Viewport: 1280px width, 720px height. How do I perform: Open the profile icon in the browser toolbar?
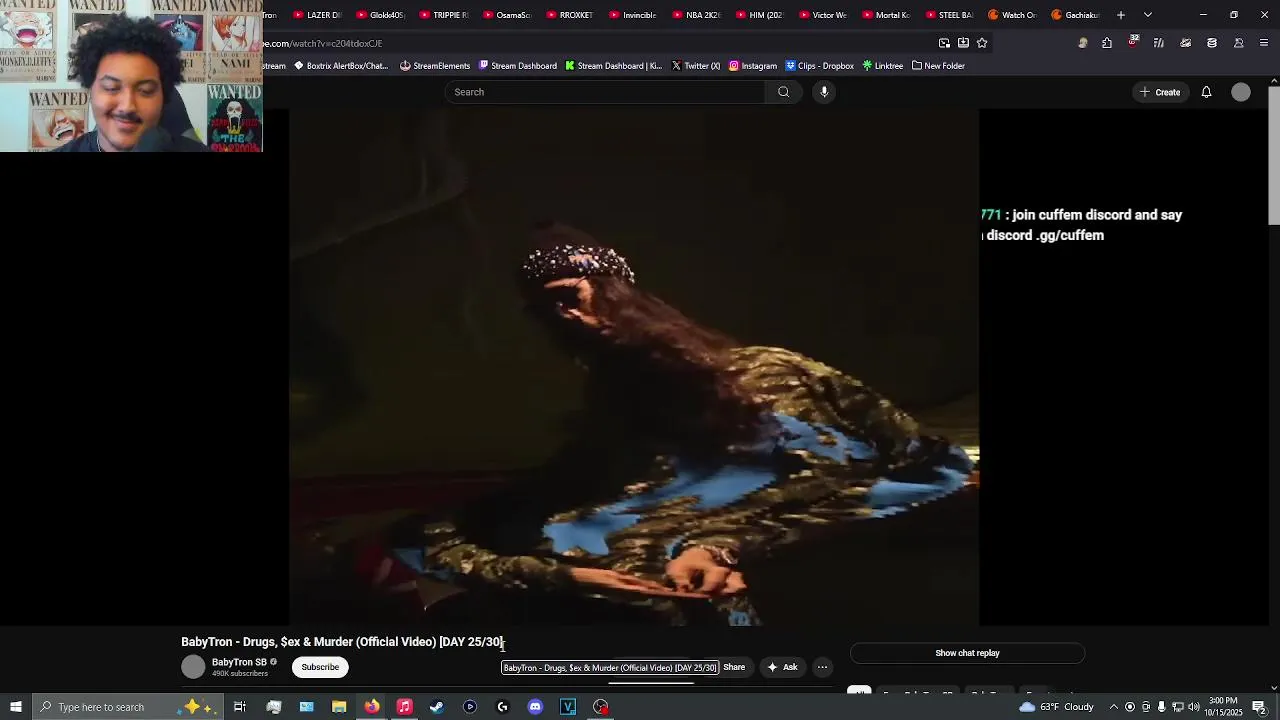click(x=1238, y=43)
